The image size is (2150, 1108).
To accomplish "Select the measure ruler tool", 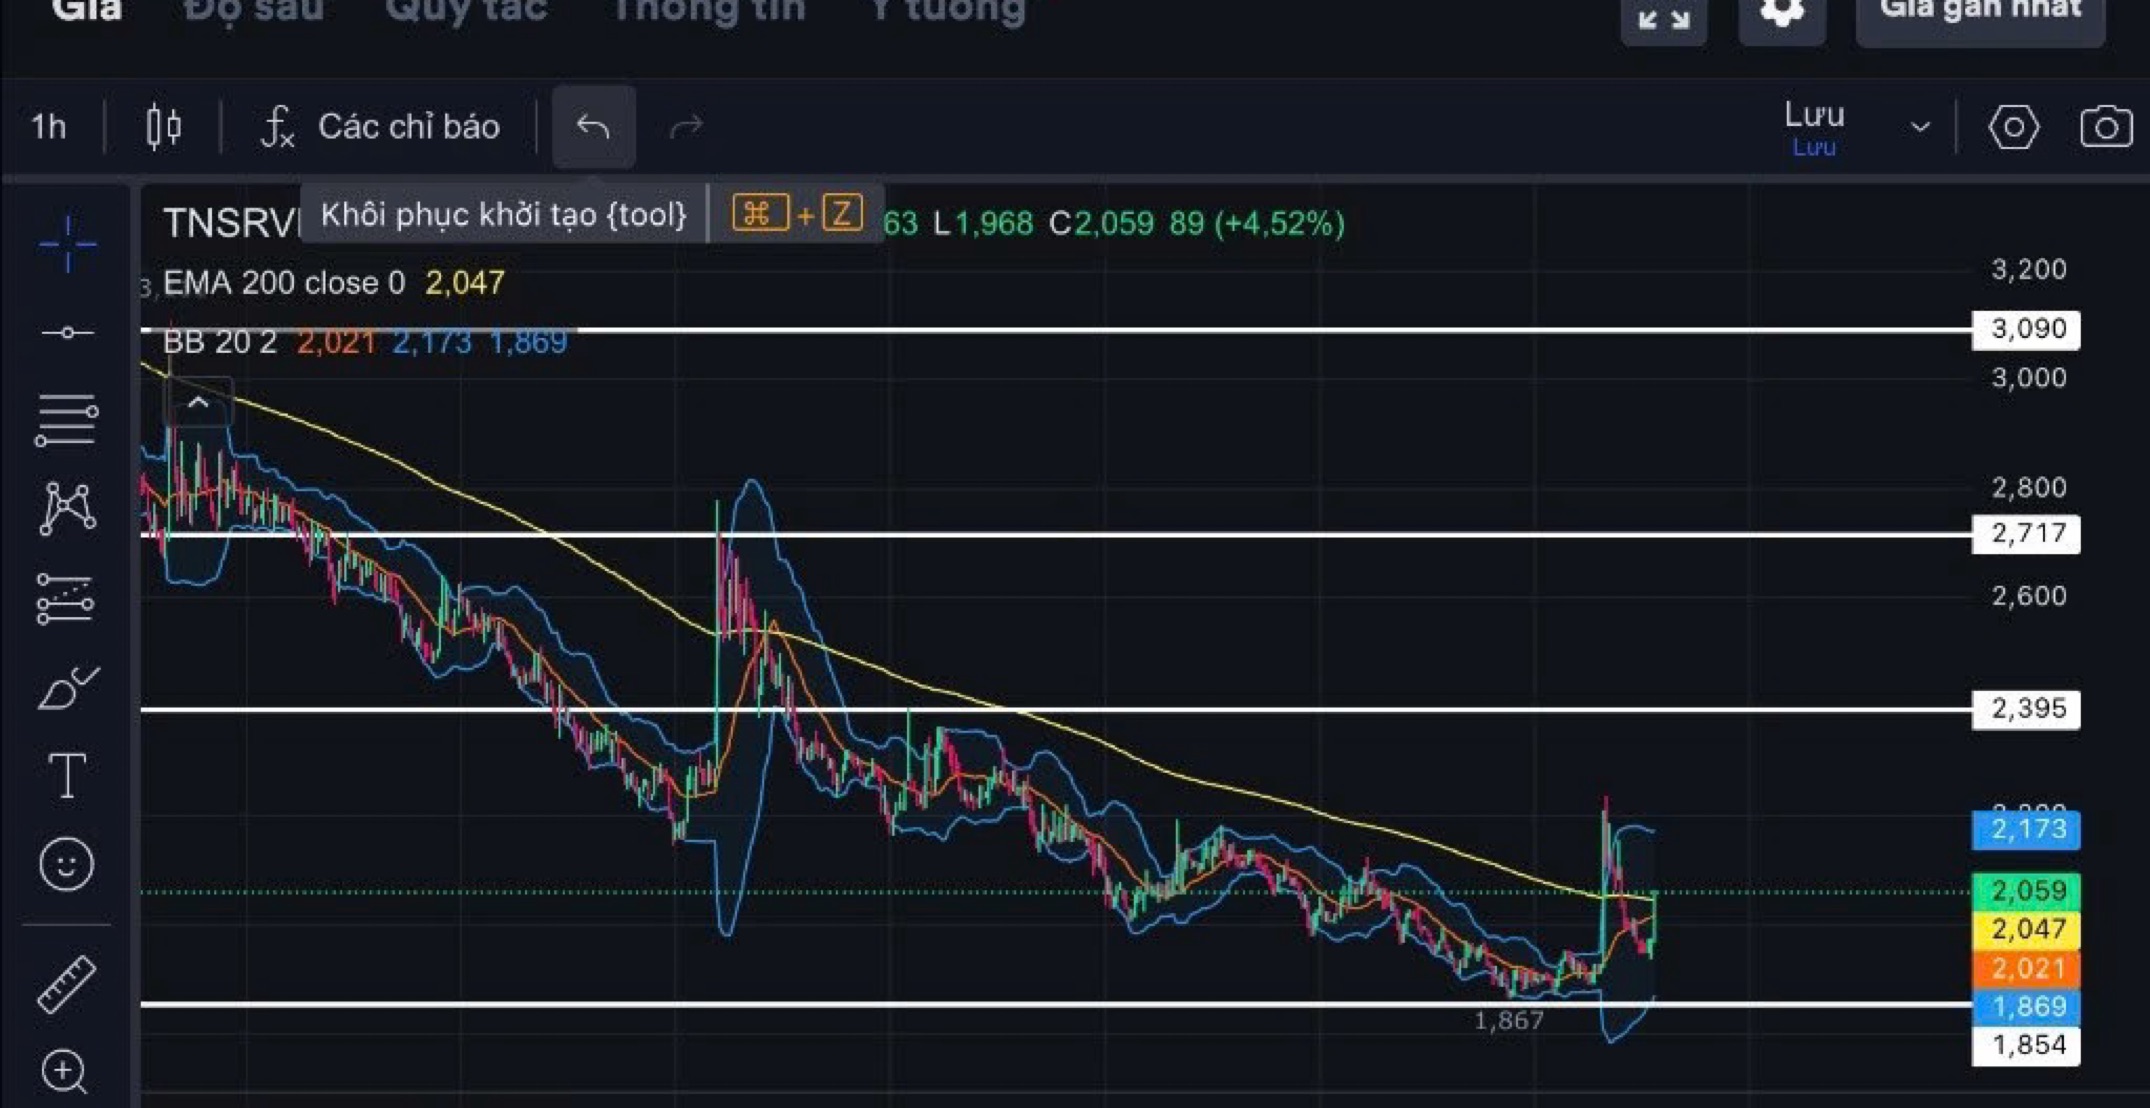I will (67, 1008).
